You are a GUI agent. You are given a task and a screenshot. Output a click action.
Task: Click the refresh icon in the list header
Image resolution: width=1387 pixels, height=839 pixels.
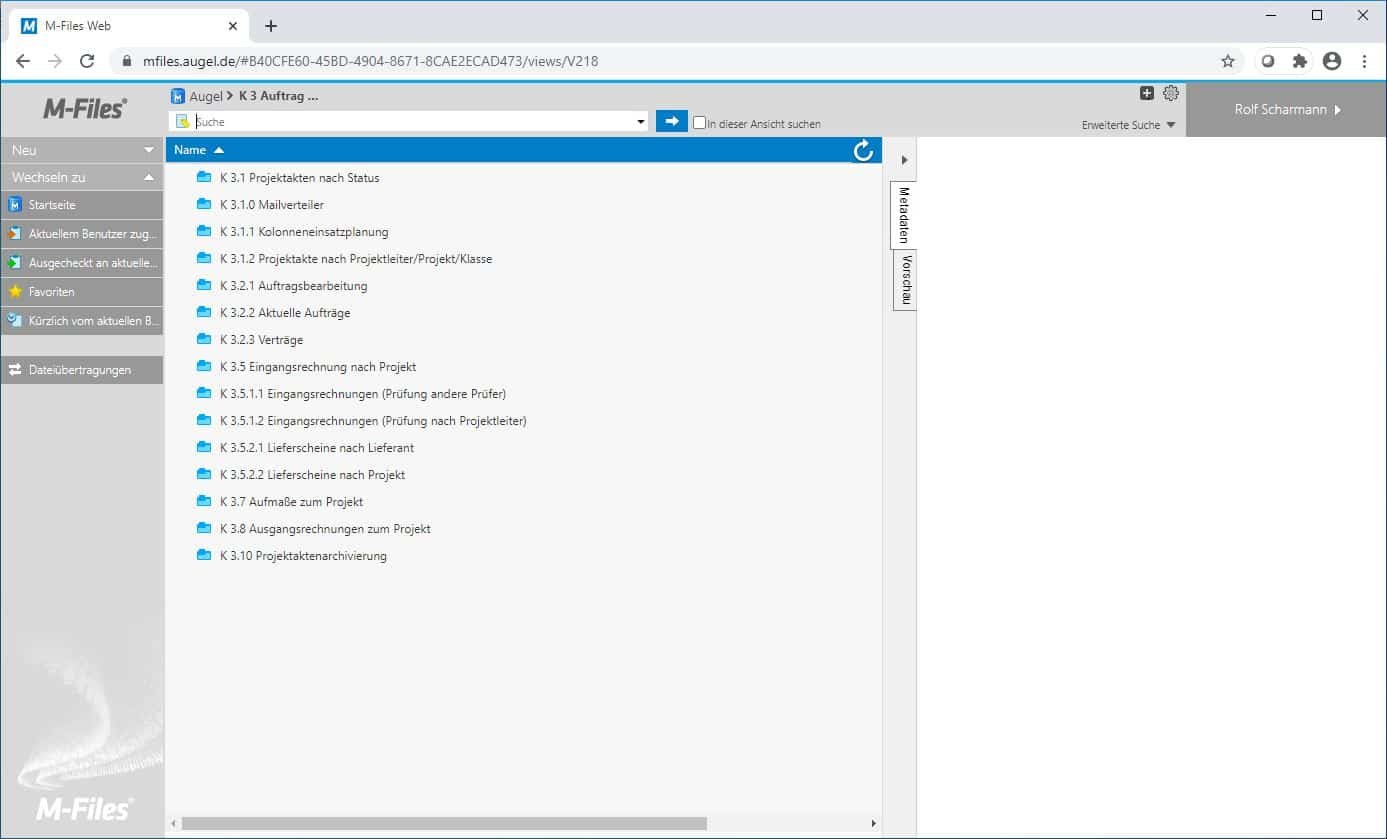pyautogui.click(x=863, y=151)
